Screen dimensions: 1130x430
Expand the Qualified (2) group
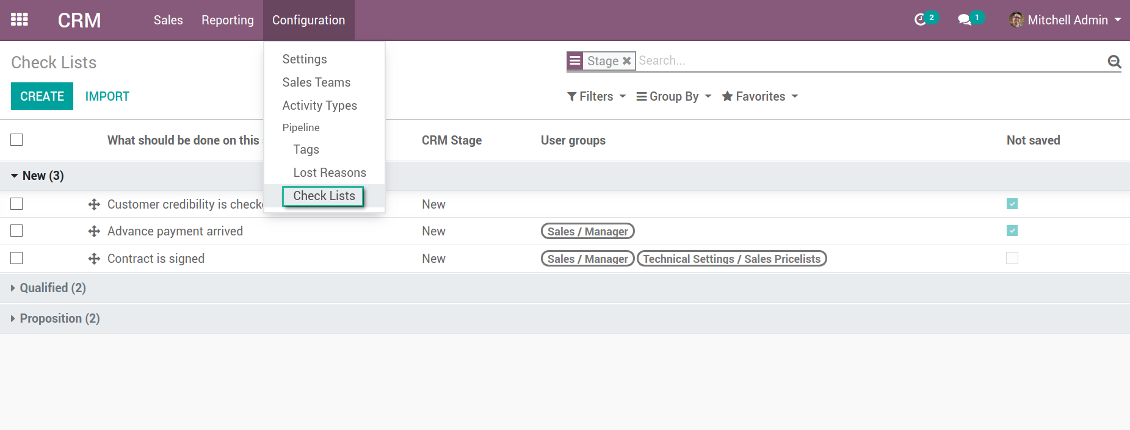click(x=52, y=288)
